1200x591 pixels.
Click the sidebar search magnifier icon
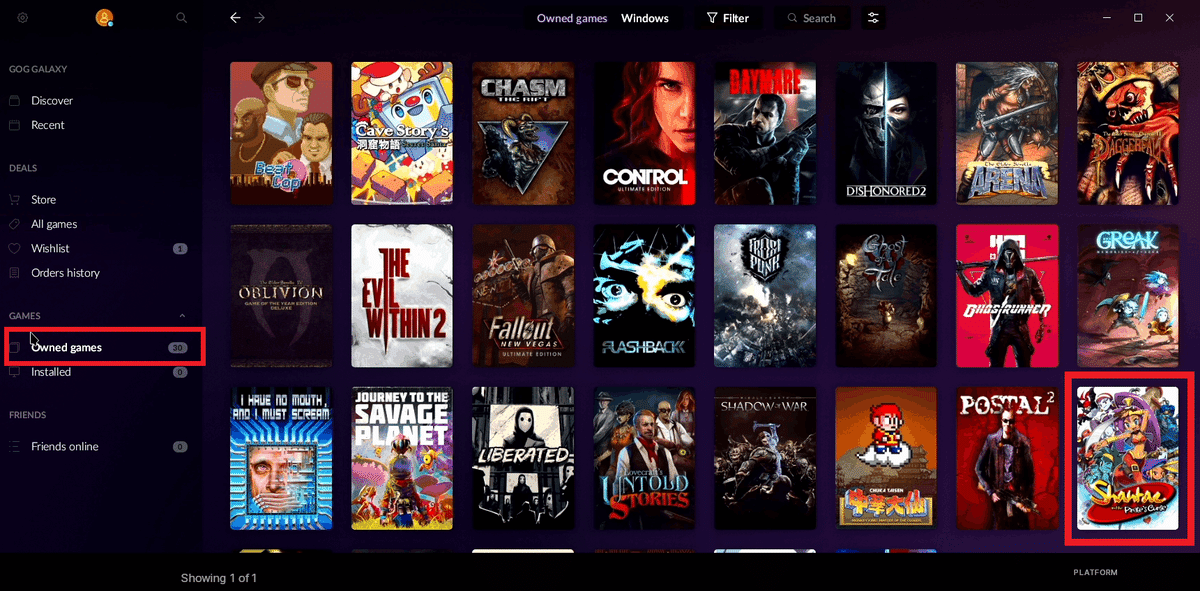tap(181, 18)
